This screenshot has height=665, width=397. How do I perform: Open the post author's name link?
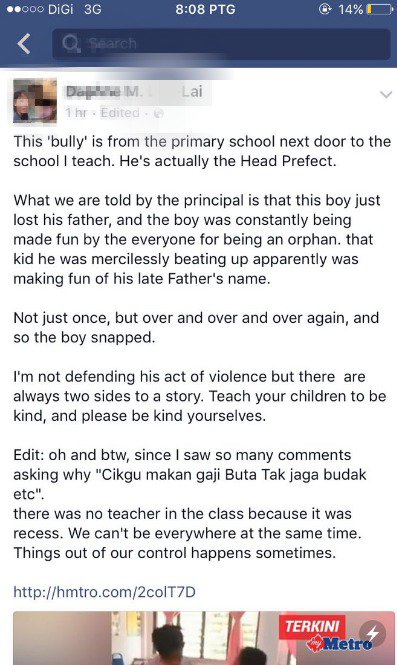[x=134, y=92]
